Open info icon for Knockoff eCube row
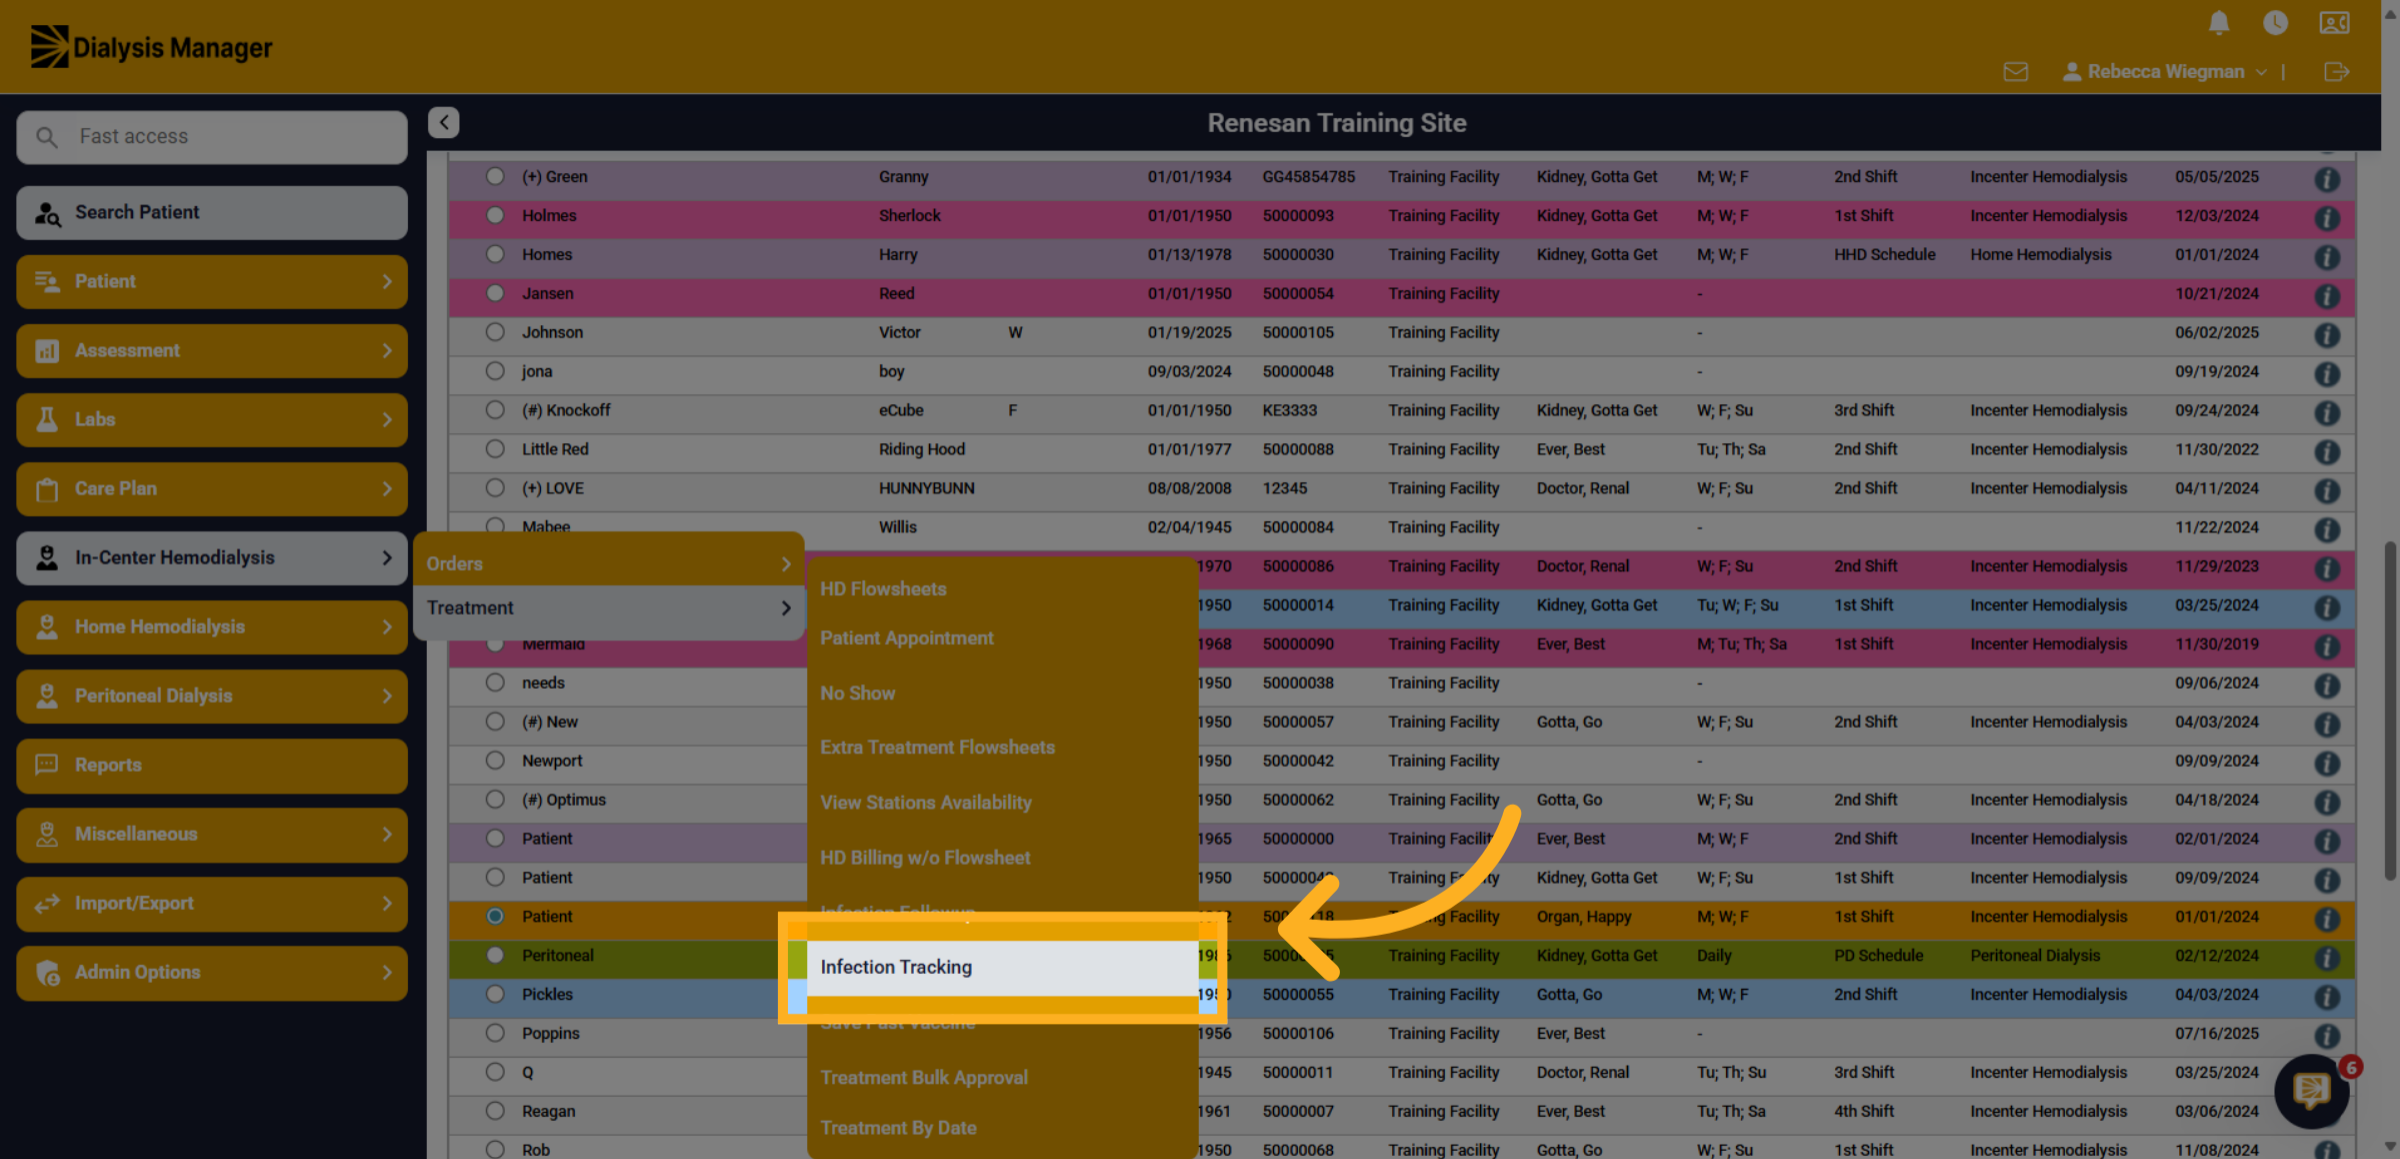This screenshot has height=1159, width=2400. tap(2327, 413)
